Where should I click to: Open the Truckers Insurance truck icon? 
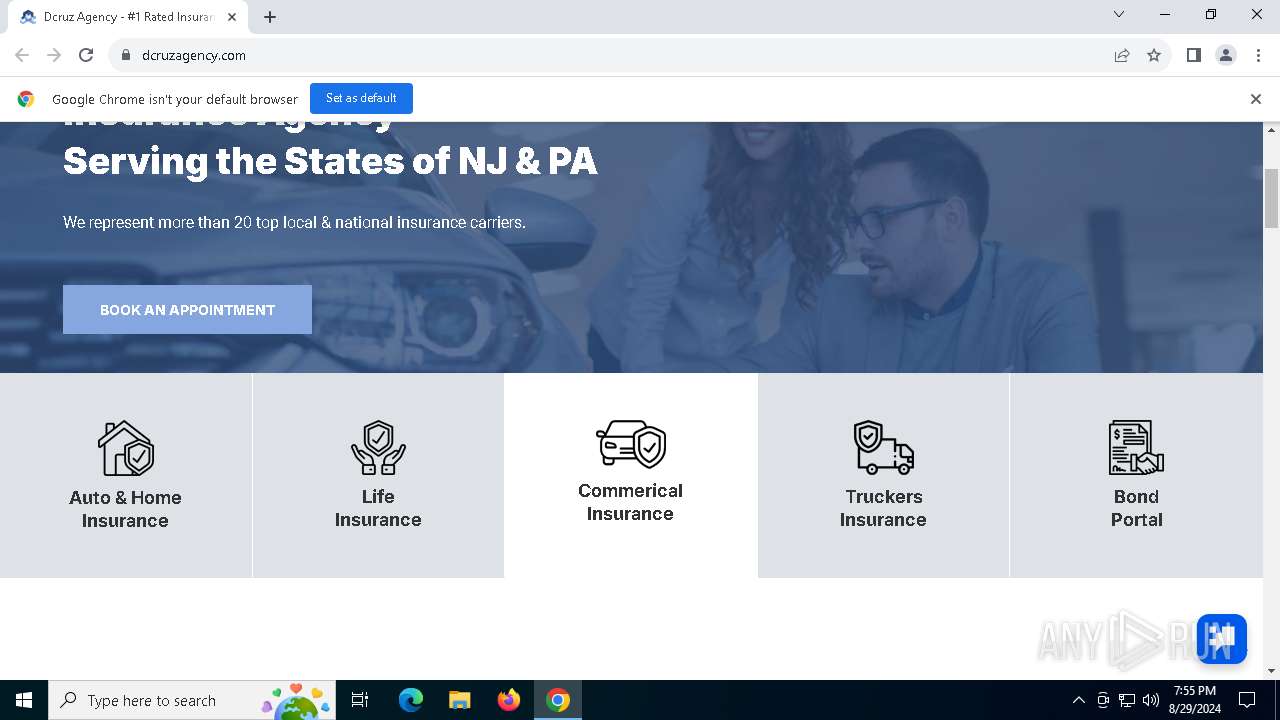tap(884, 447)
